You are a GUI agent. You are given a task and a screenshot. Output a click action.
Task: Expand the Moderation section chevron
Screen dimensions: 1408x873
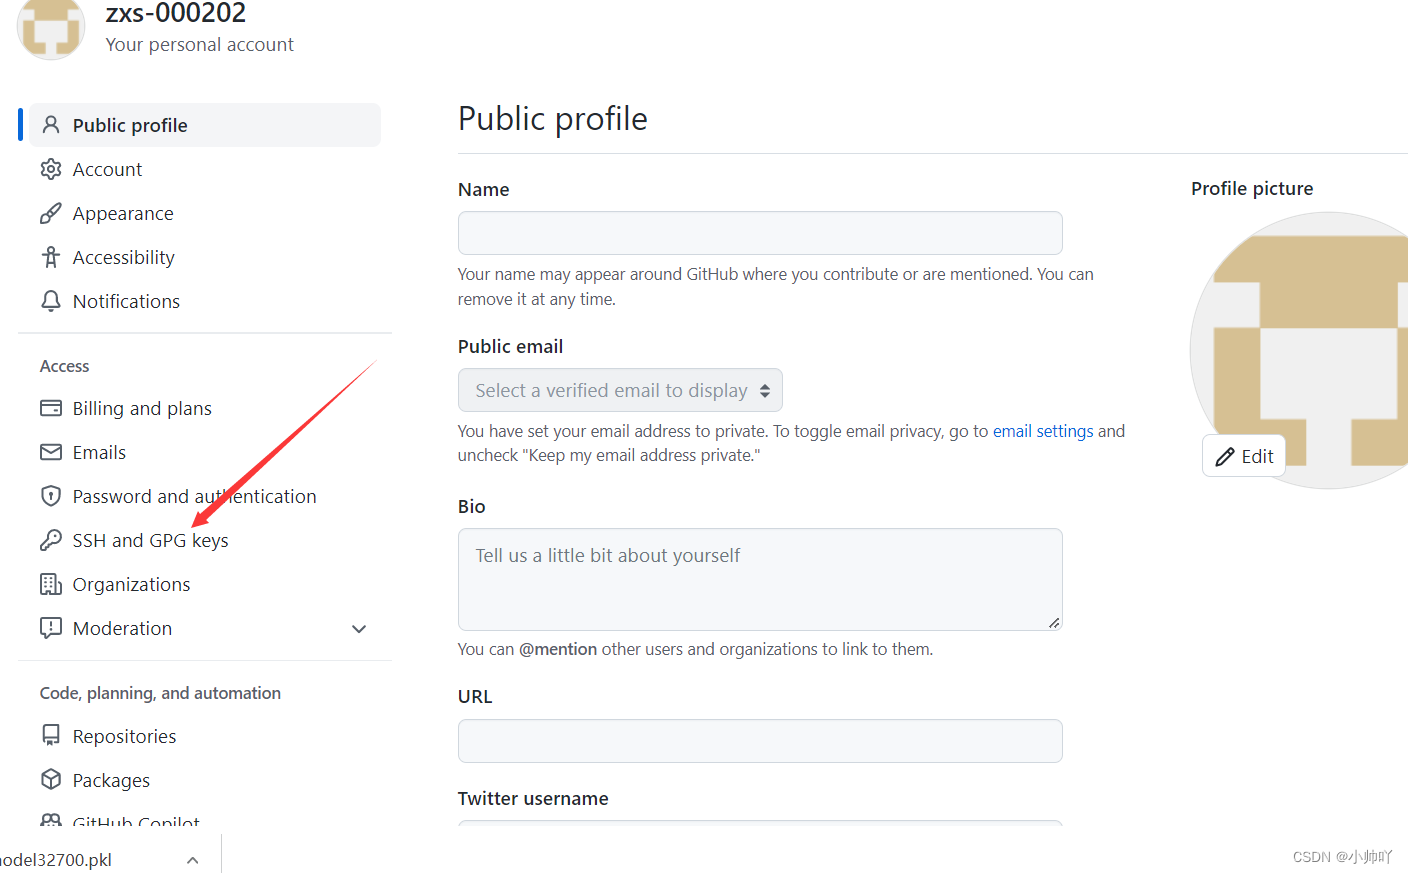point(359,629)
